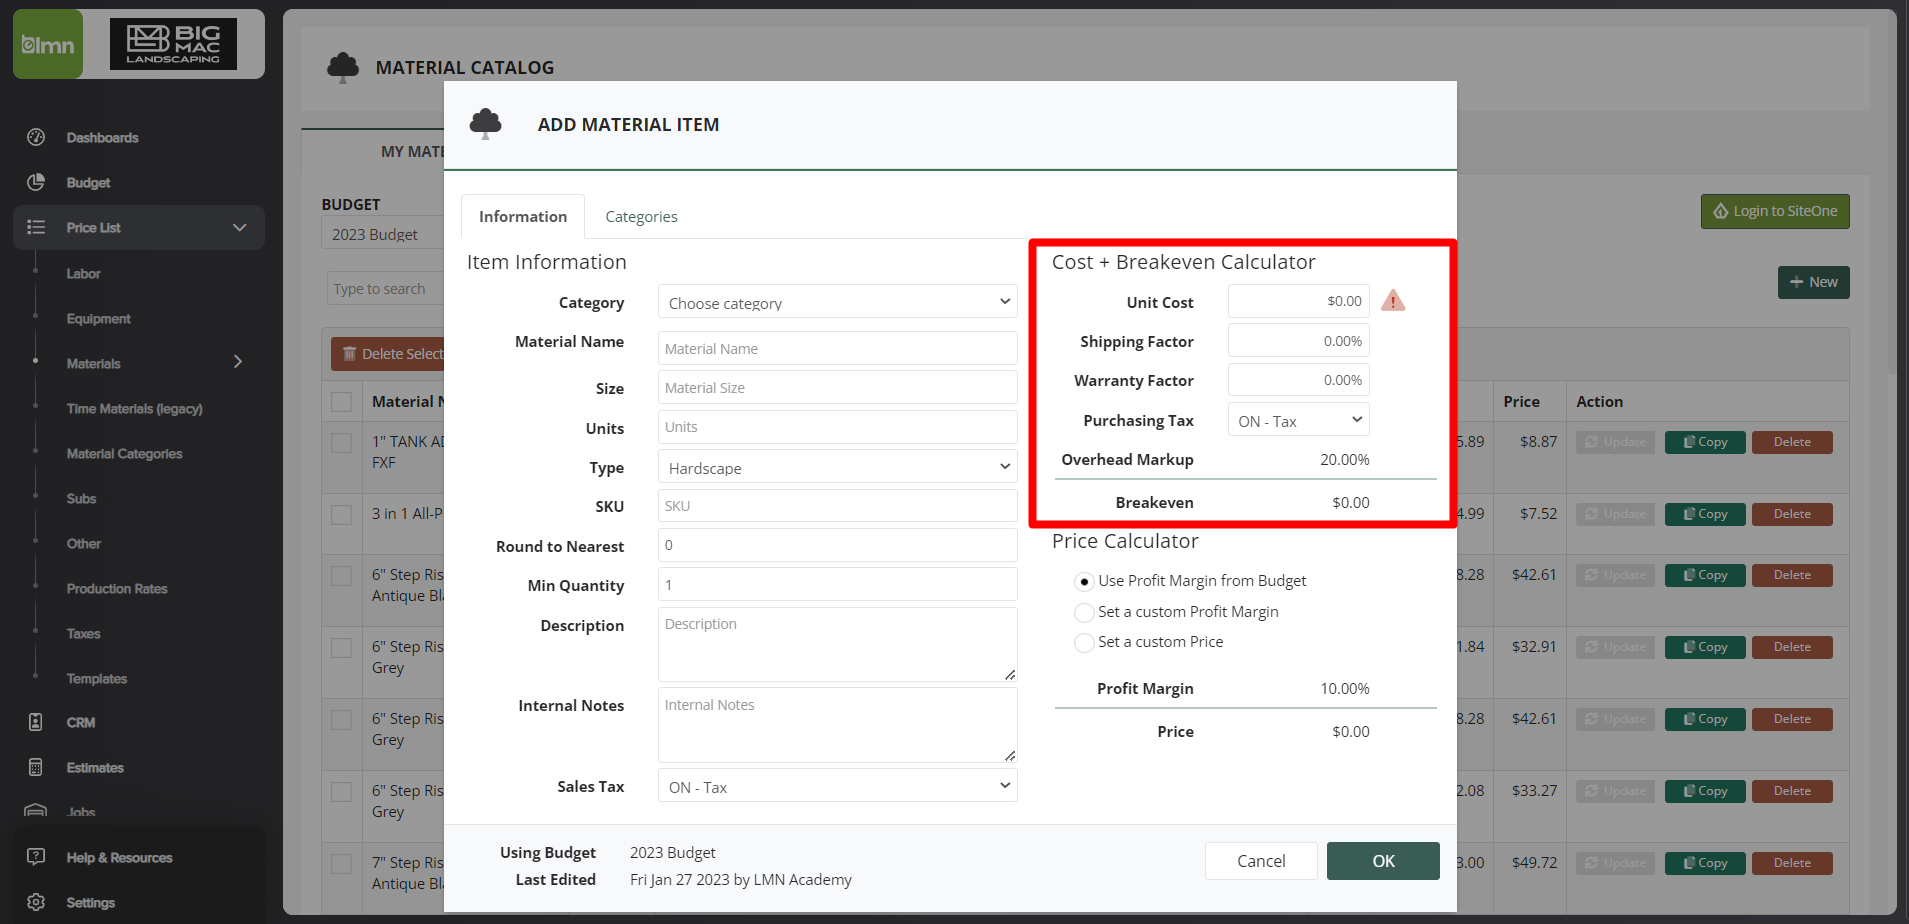
Task: Open Production Rates in the sidebar
Action: [x=116, y=588]
